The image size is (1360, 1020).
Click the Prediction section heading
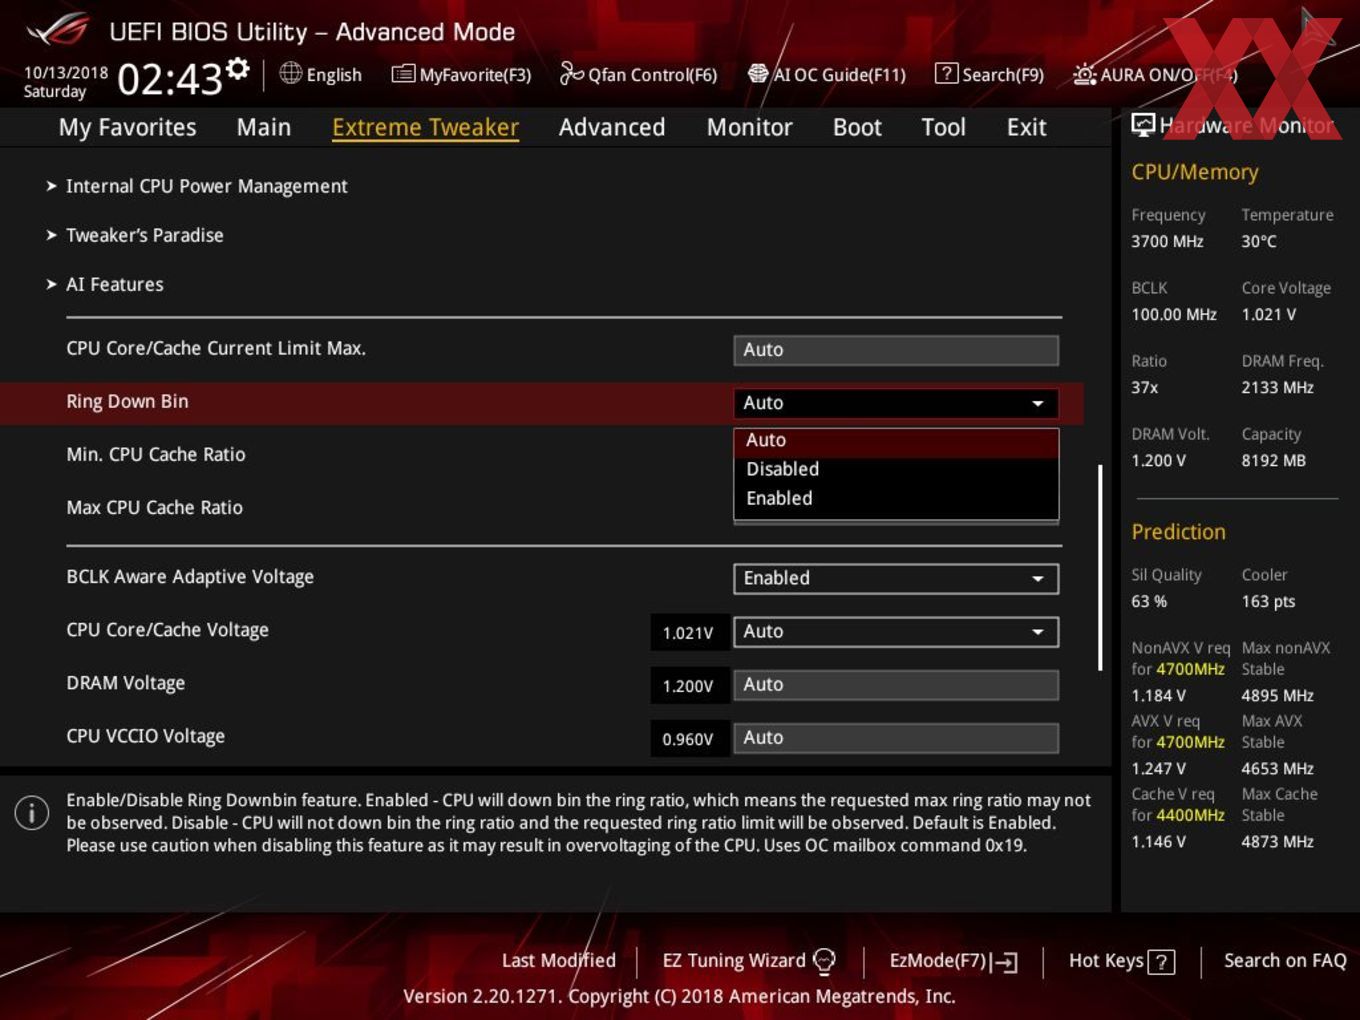click(x=1178, y=532)
